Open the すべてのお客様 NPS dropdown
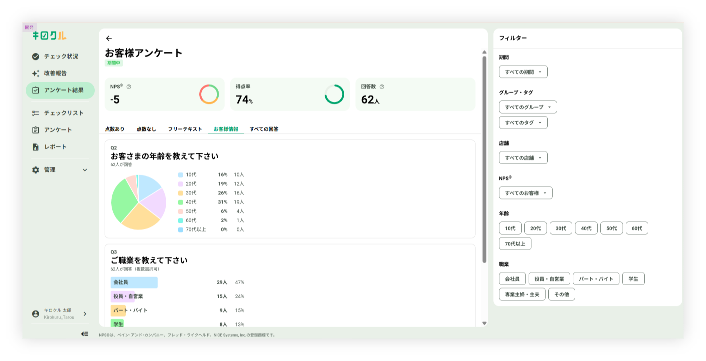 click(525, 193)
